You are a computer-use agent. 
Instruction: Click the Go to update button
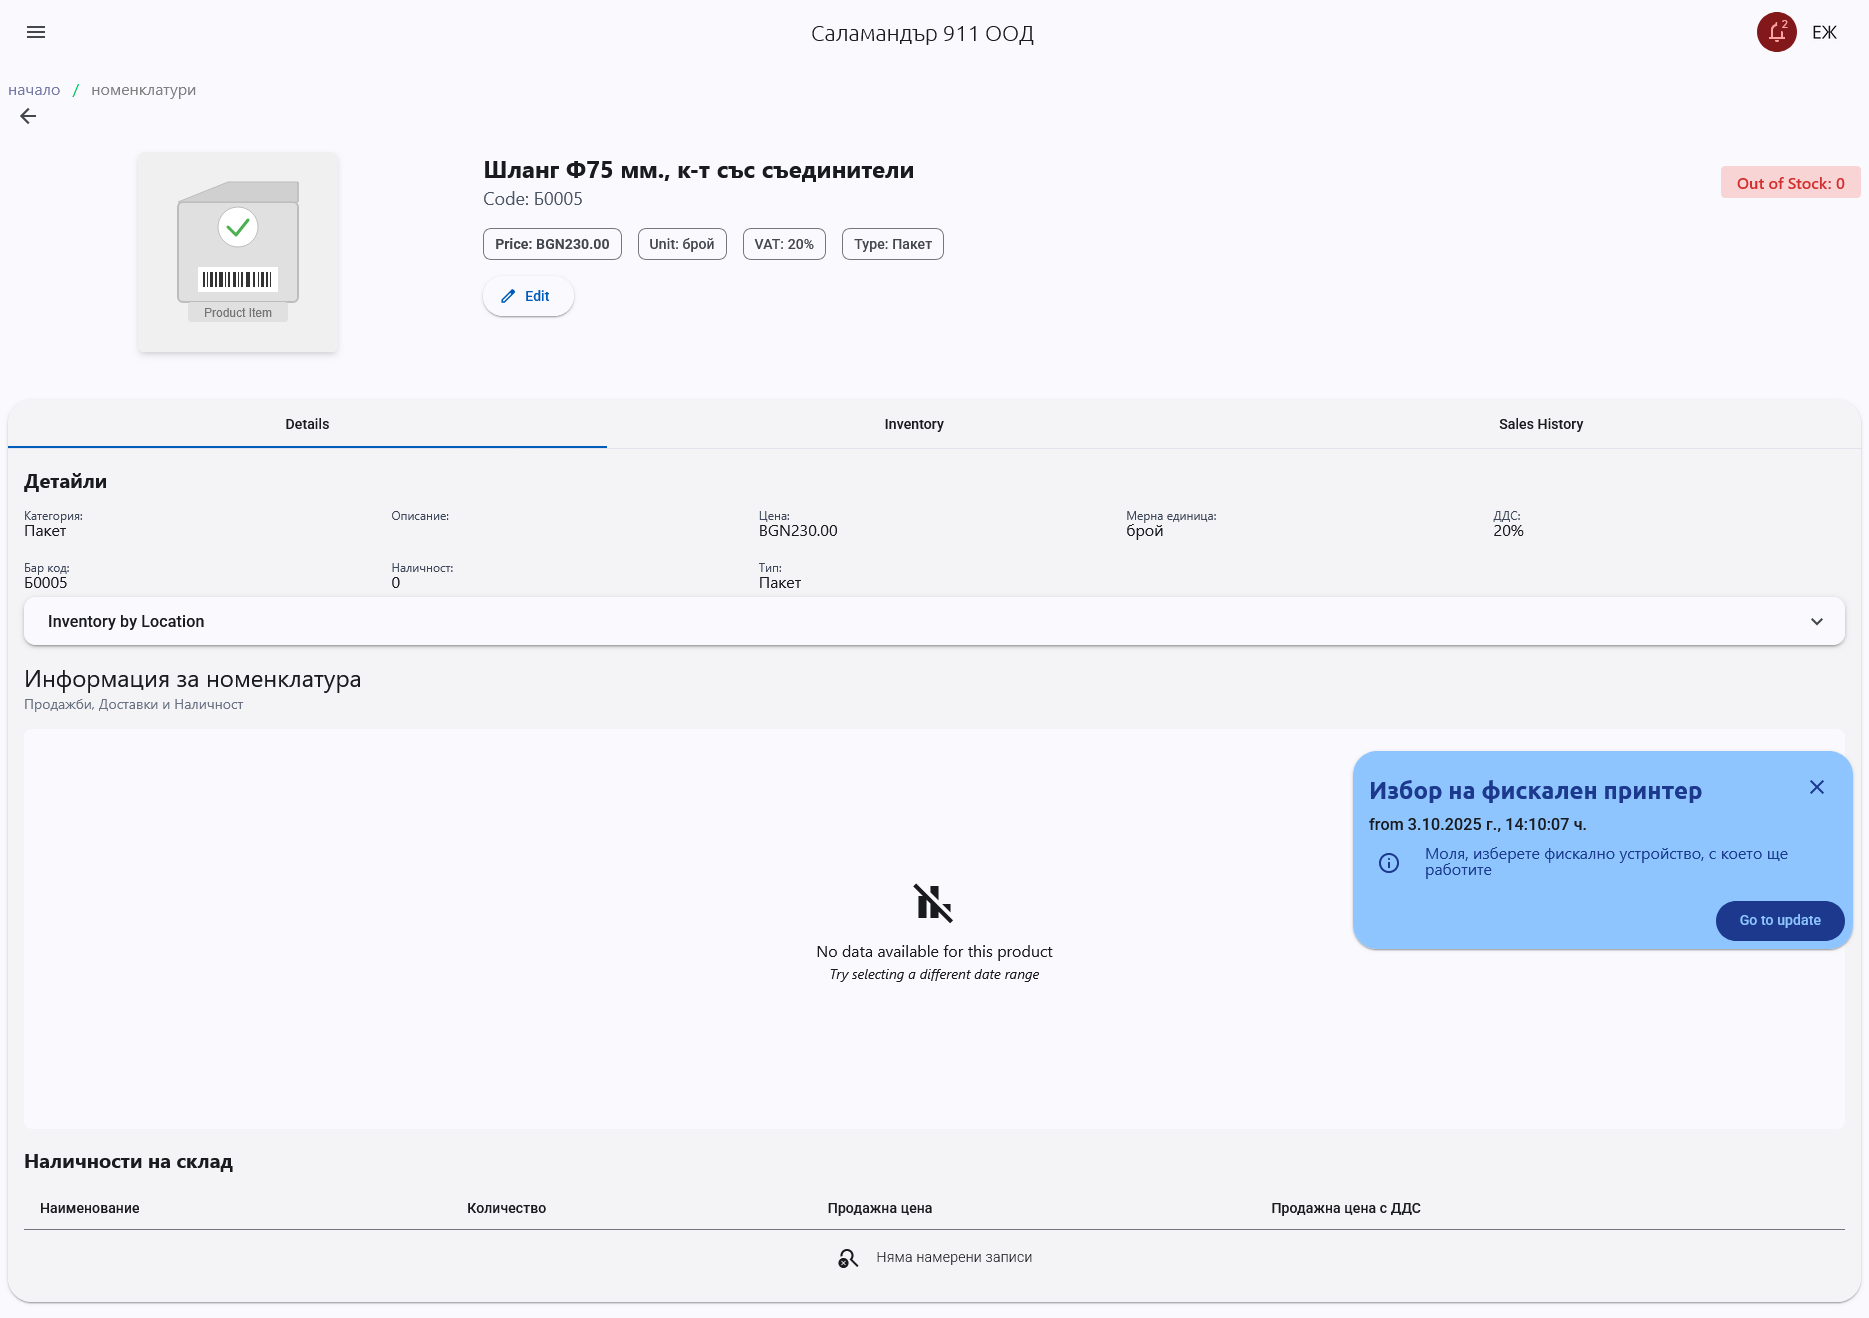point(1779,920)
